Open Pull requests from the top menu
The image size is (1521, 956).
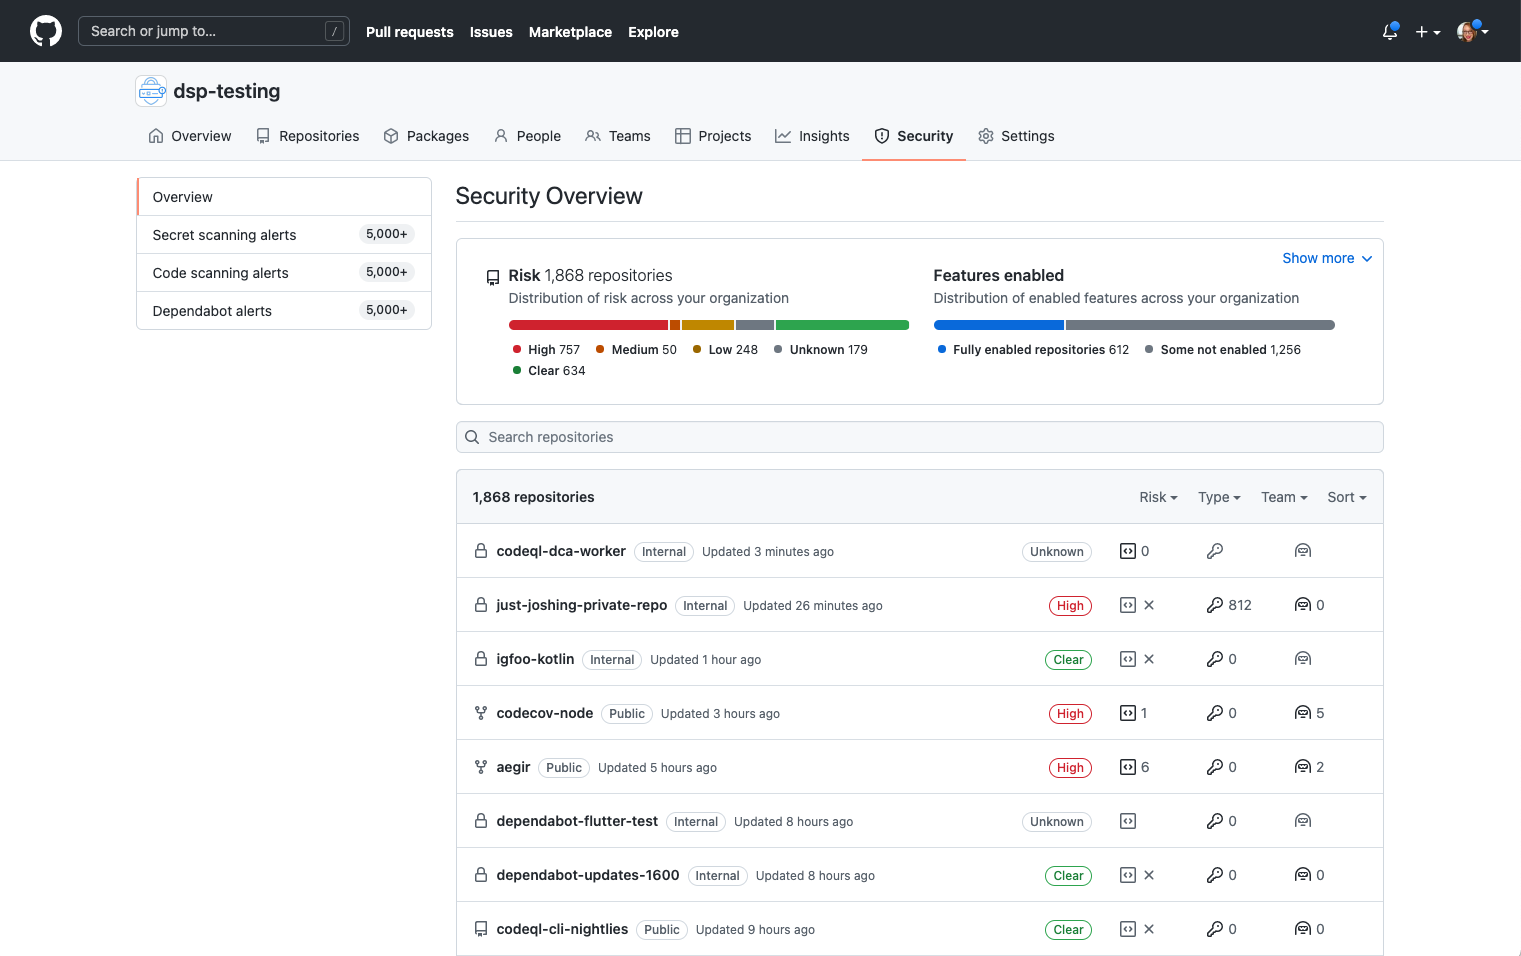[x=410, y=31]
